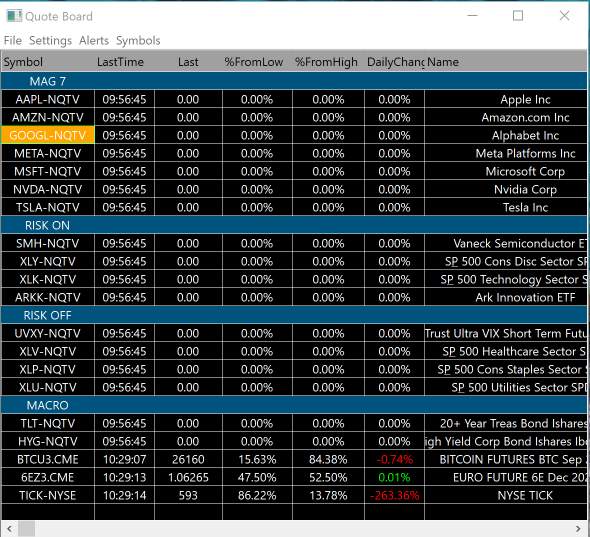Select the AMZN-NQTV symbol cell

point(48,117)
